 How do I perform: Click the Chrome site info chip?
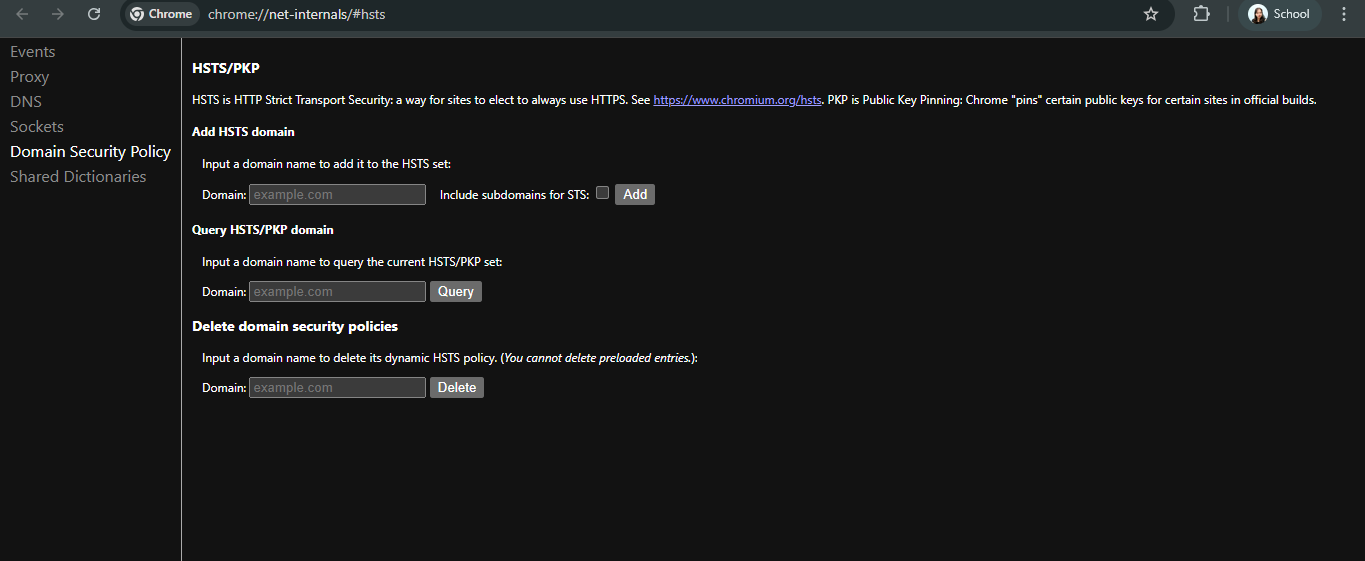pos(162,14)
